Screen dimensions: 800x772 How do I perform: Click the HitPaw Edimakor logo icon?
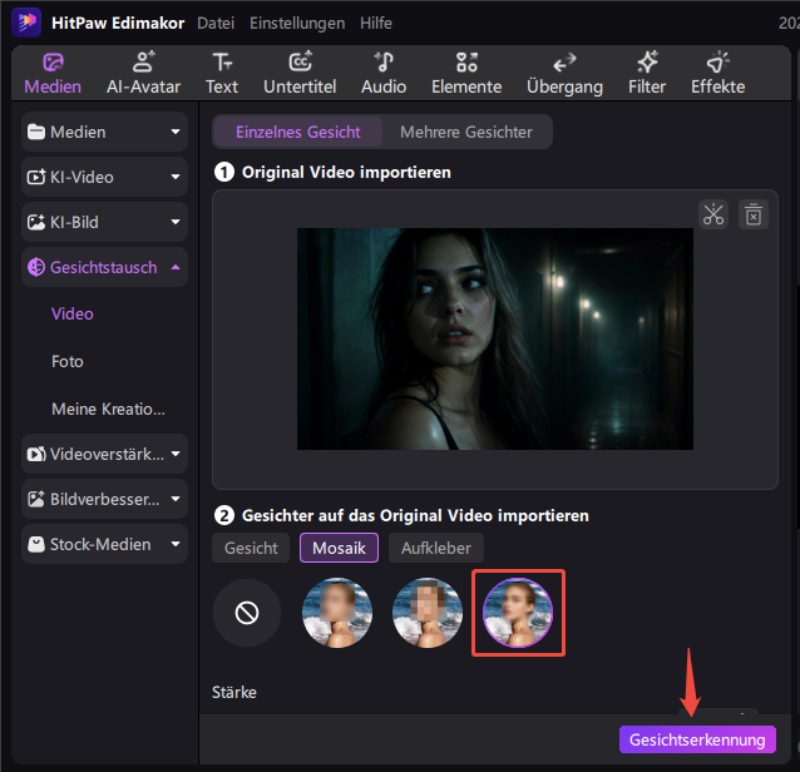coord(26,22)
